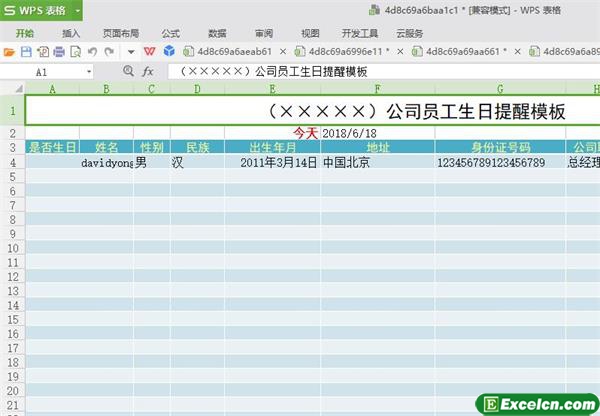
Task: Click the red WPS home icon
Action: pos(150,51)
